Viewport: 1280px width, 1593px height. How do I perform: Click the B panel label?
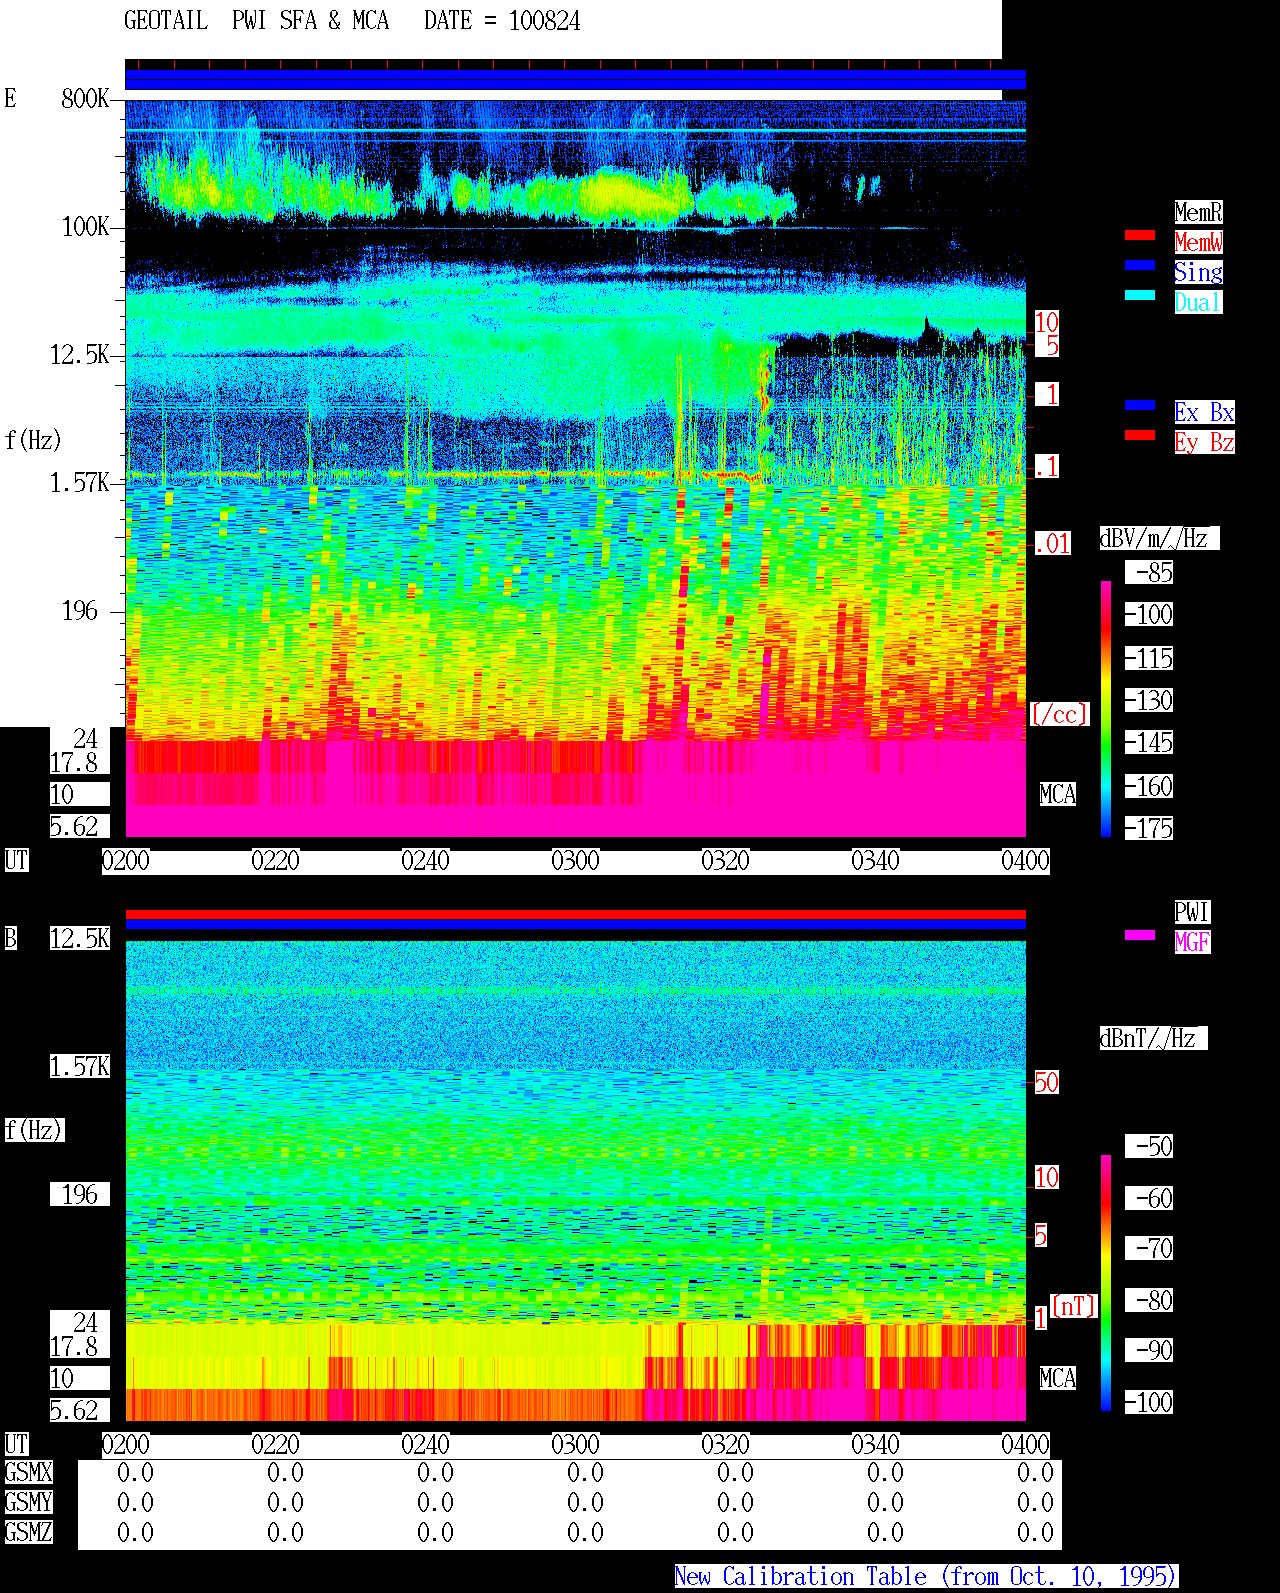10,938
